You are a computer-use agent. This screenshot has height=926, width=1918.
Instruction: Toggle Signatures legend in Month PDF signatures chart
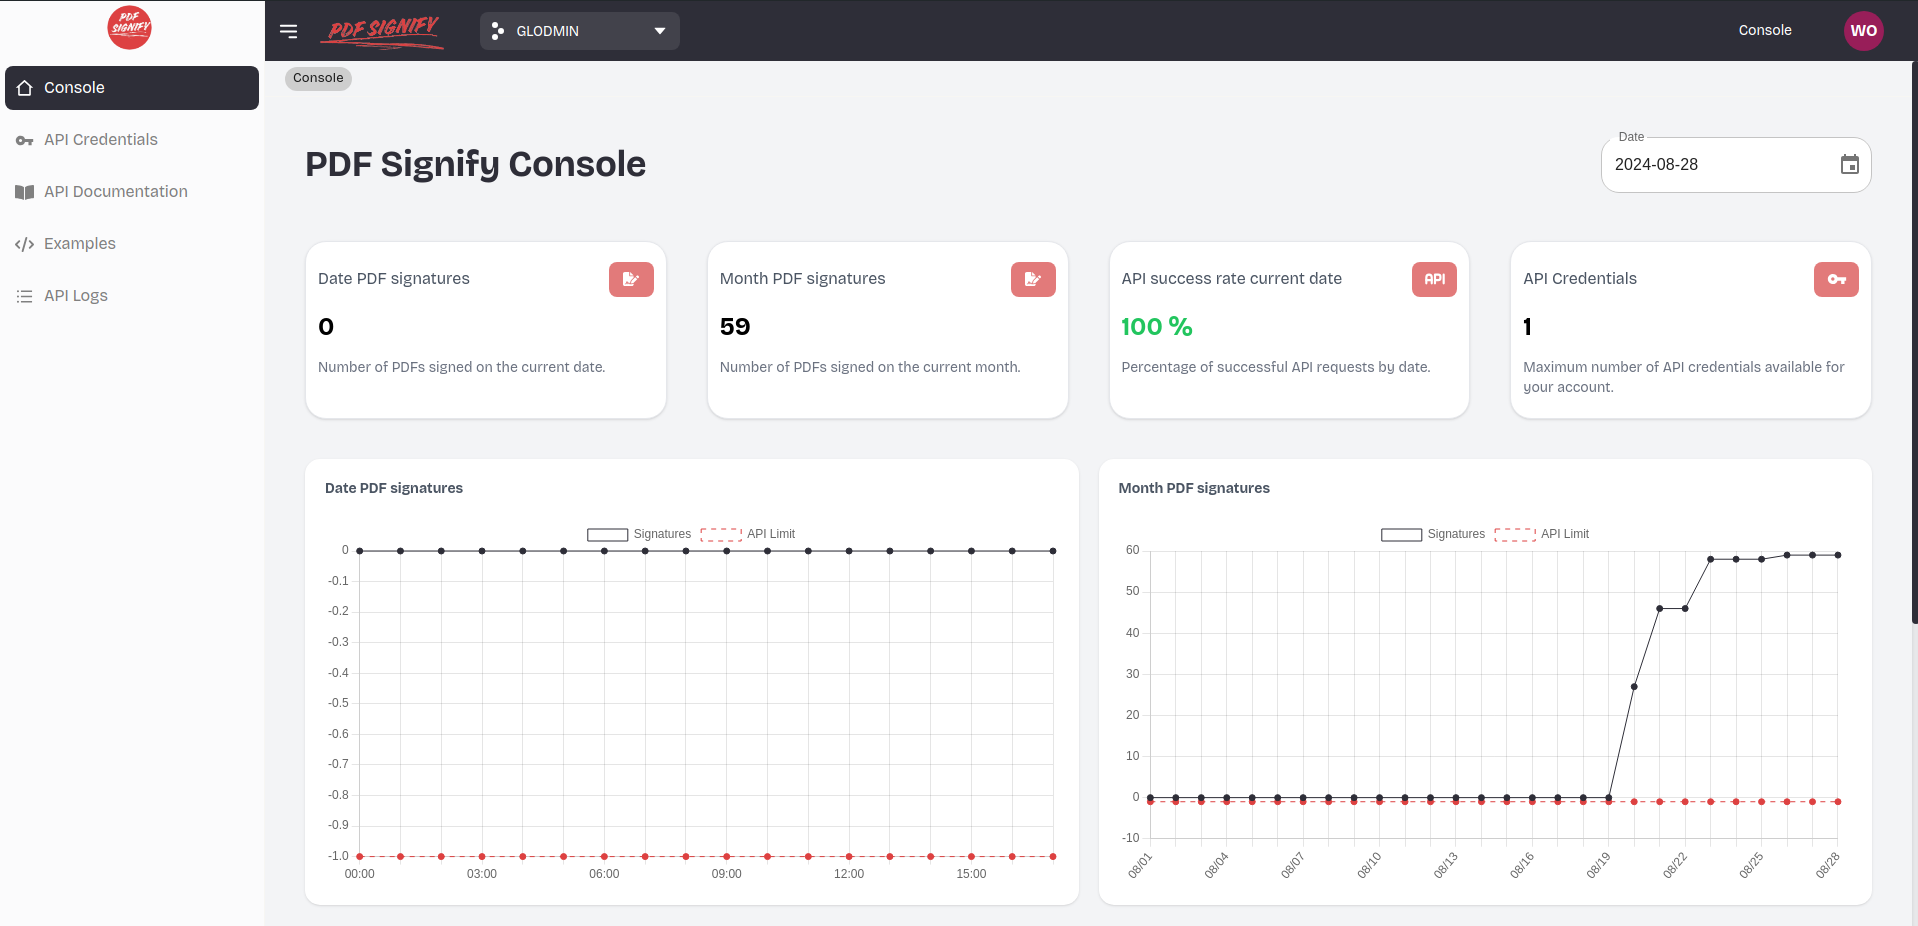pyautogui.click(x=1433, y=534)
